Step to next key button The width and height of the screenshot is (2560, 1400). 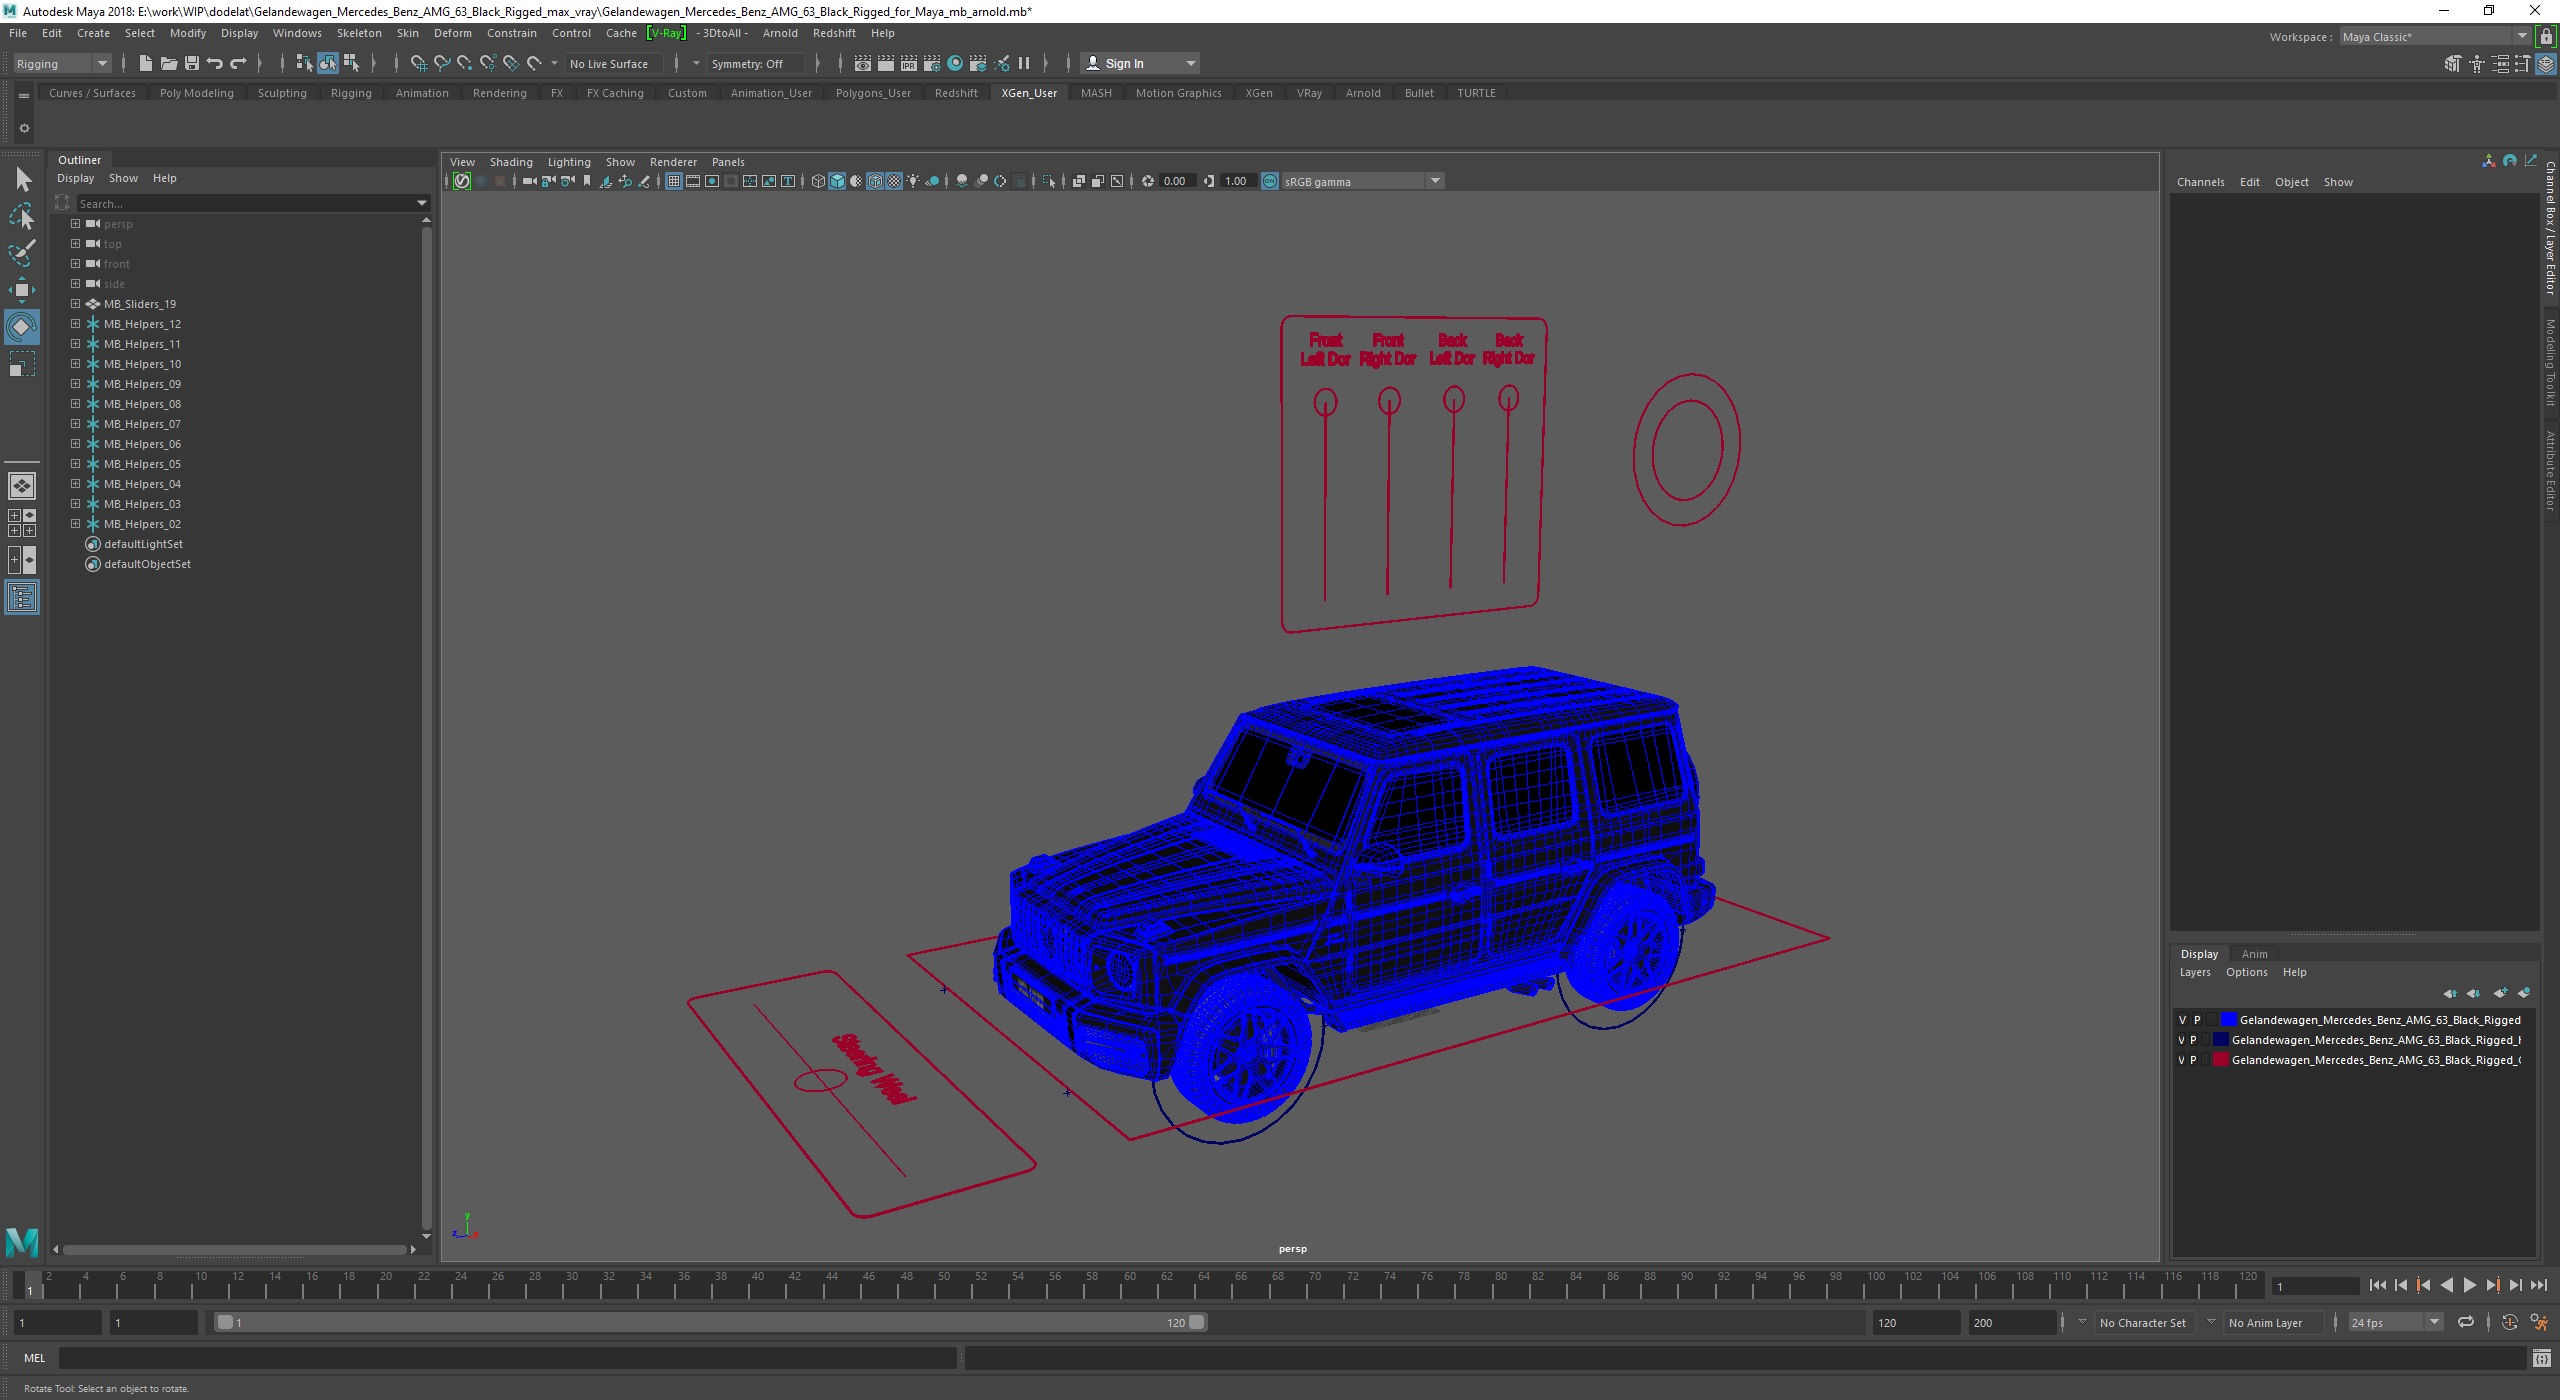[x=2492, y=1286]
